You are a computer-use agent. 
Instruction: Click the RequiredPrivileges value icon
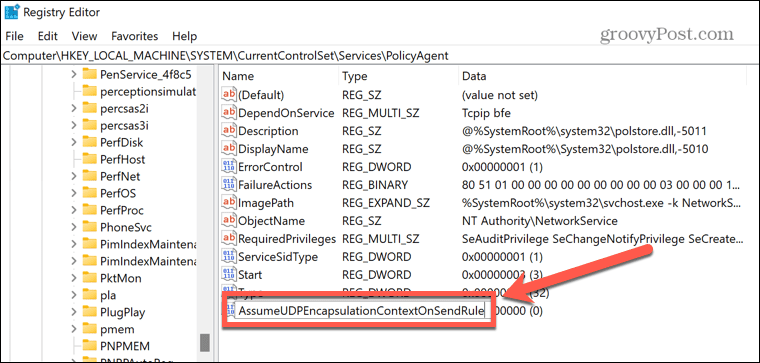(x=228, y=238)
